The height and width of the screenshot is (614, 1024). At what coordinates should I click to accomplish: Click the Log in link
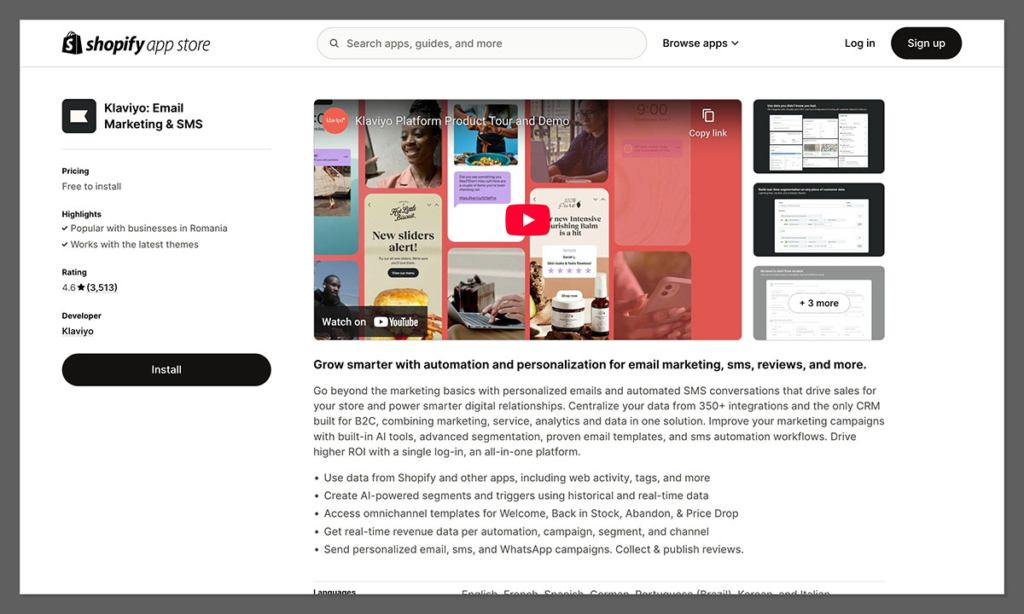pyautogui.click(x=859, y=43)
